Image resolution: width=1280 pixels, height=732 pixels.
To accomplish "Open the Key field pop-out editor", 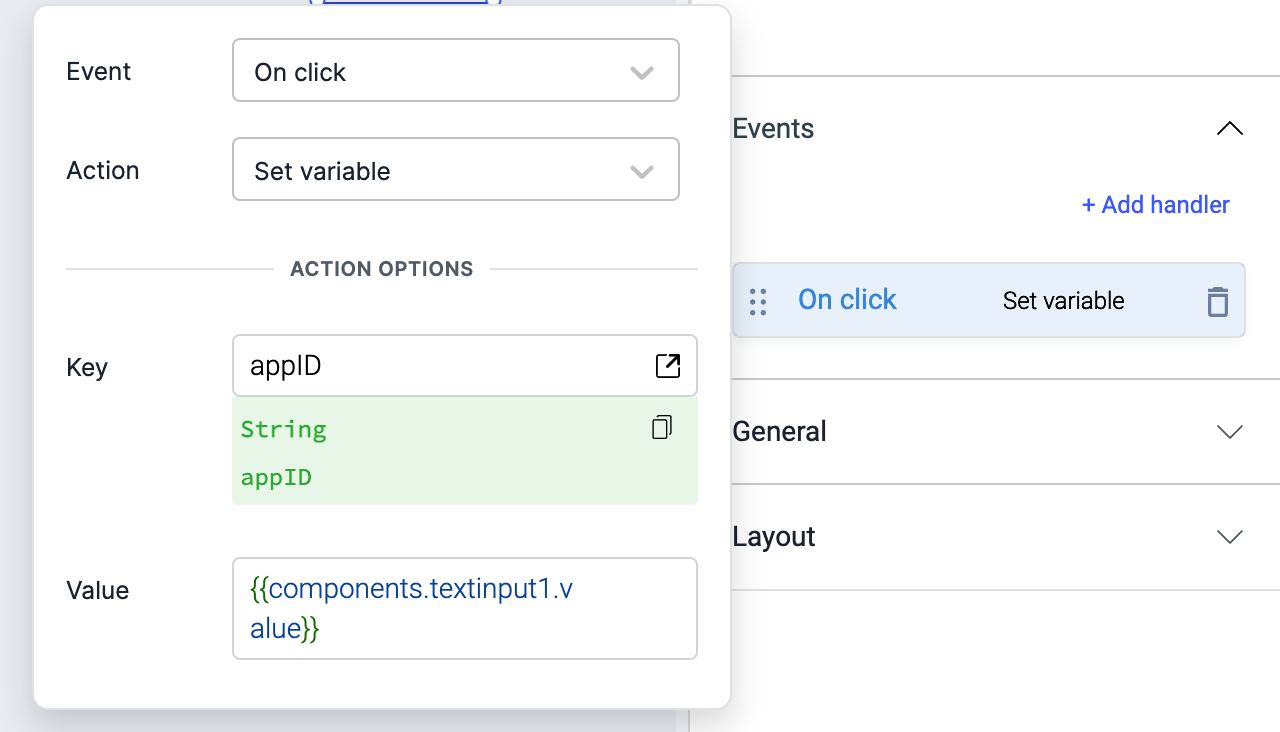I will [668, 366].
